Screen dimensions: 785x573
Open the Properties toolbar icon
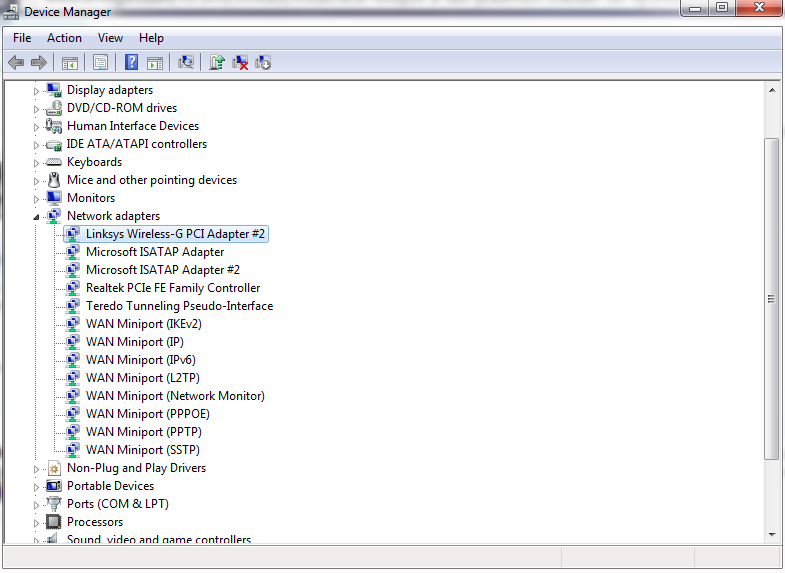pyautogui.click(x=100, y=63)
